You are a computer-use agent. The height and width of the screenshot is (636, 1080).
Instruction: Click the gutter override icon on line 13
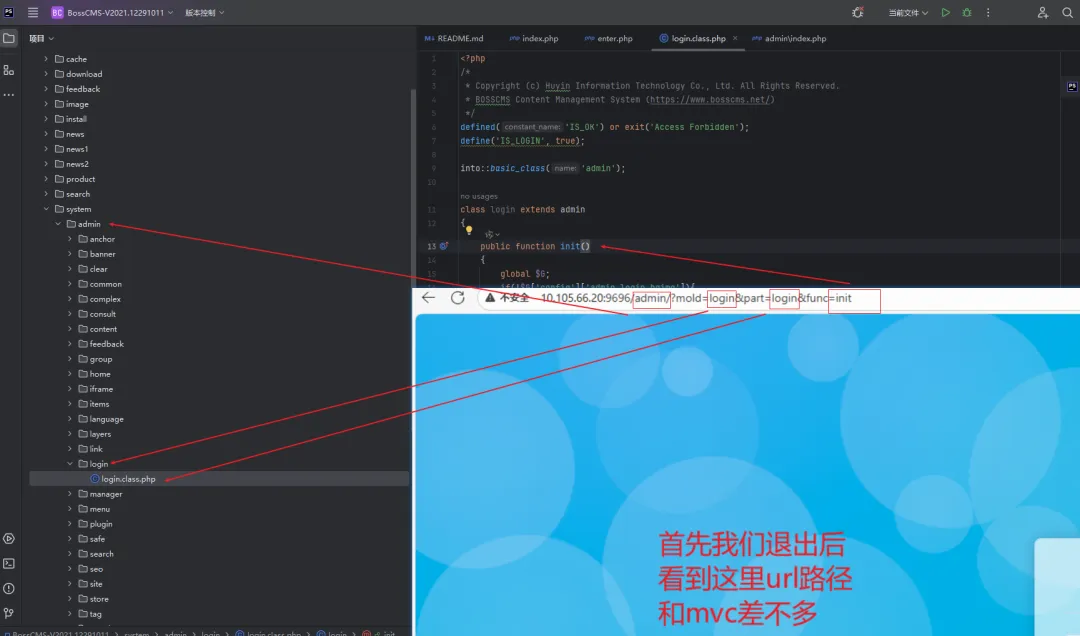coord(444,246)
